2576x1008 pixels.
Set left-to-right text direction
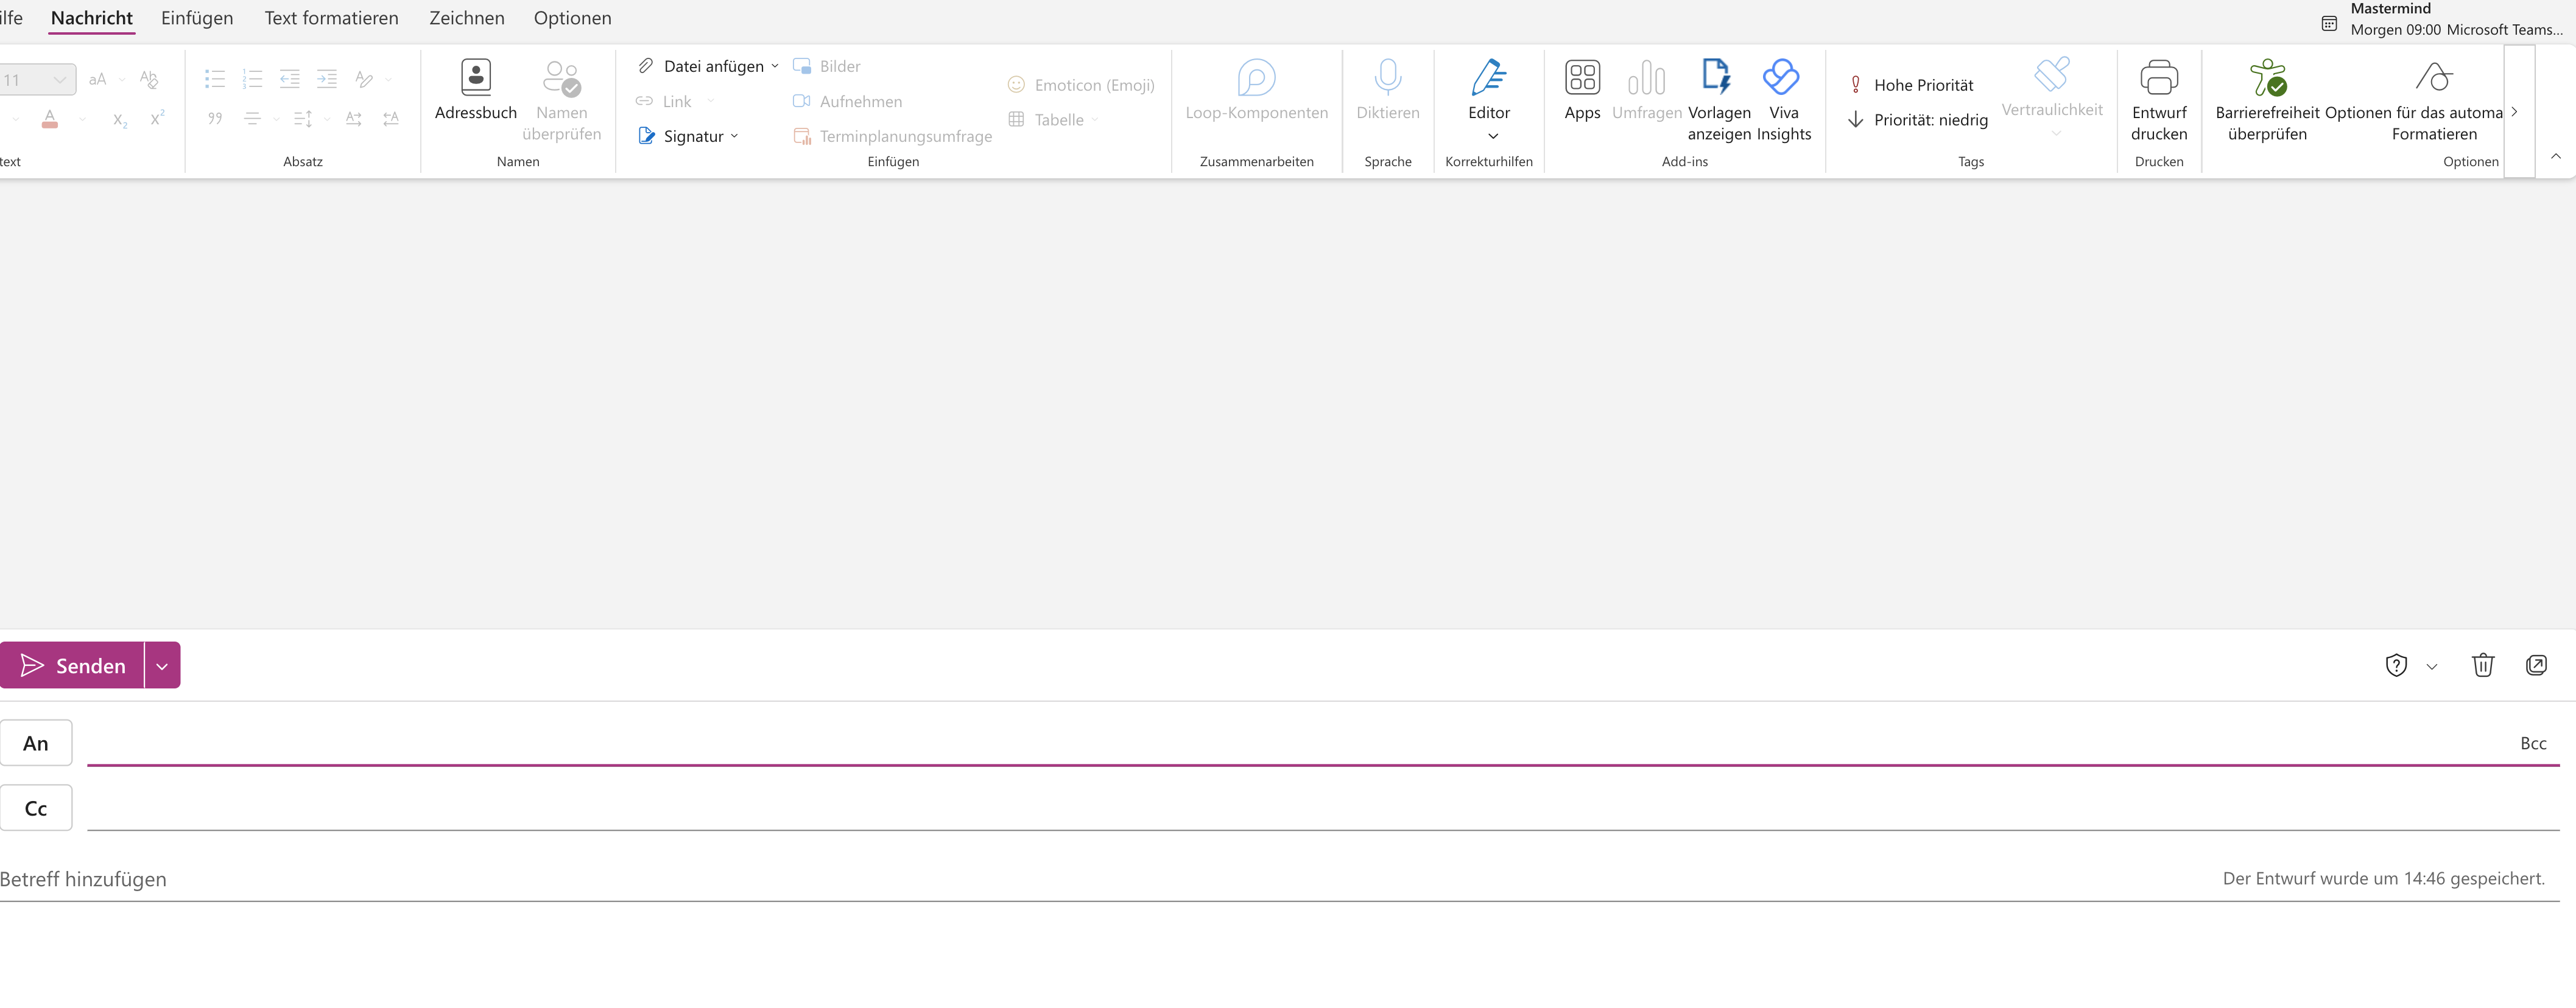coord(354,119)
